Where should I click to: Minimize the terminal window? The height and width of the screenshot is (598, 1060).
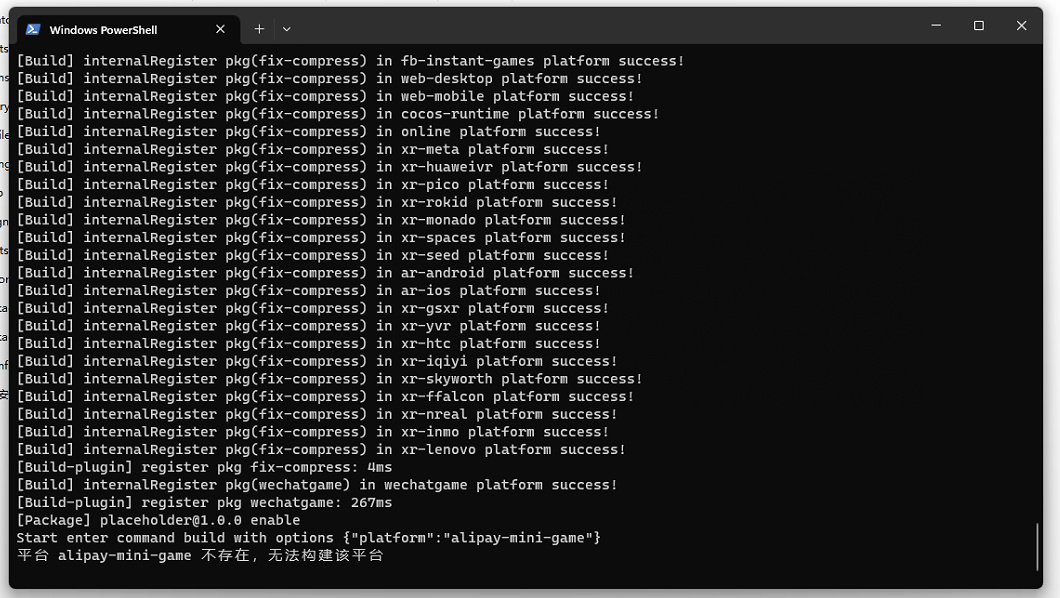[936, 26]
